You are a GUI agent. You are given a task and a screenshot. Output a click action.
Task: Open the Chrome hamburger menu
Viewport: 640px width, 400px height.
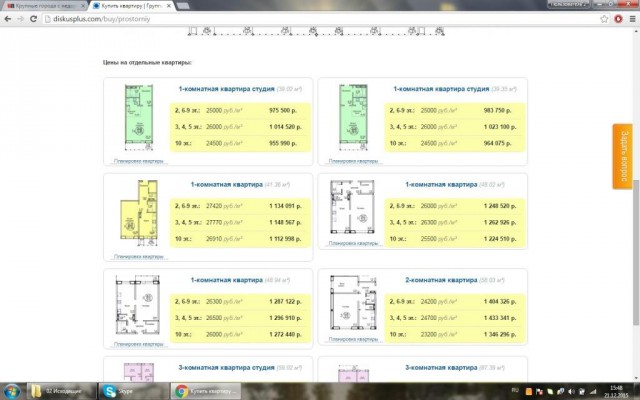(632, 19)
